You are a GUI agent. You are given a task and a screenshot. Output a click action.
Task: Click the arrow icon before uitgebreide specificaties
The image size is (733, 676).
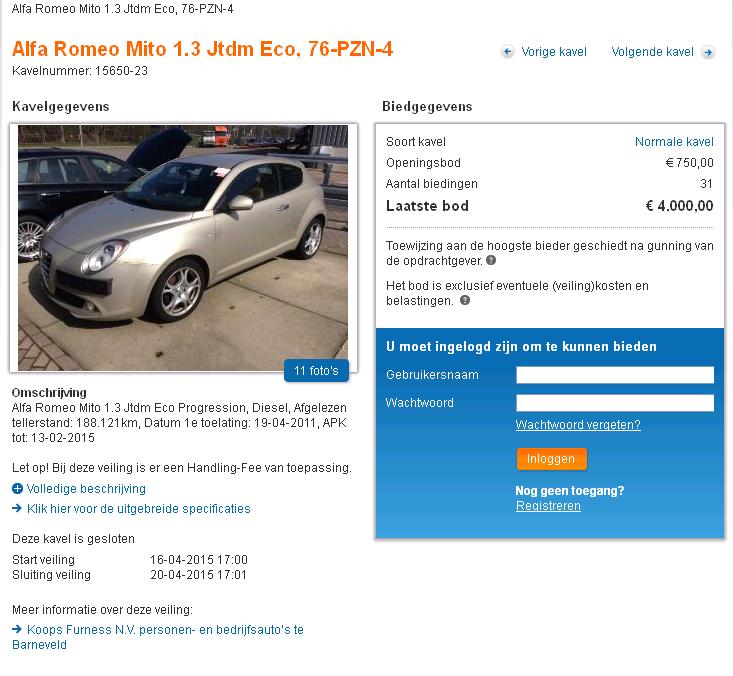[17, 508]
